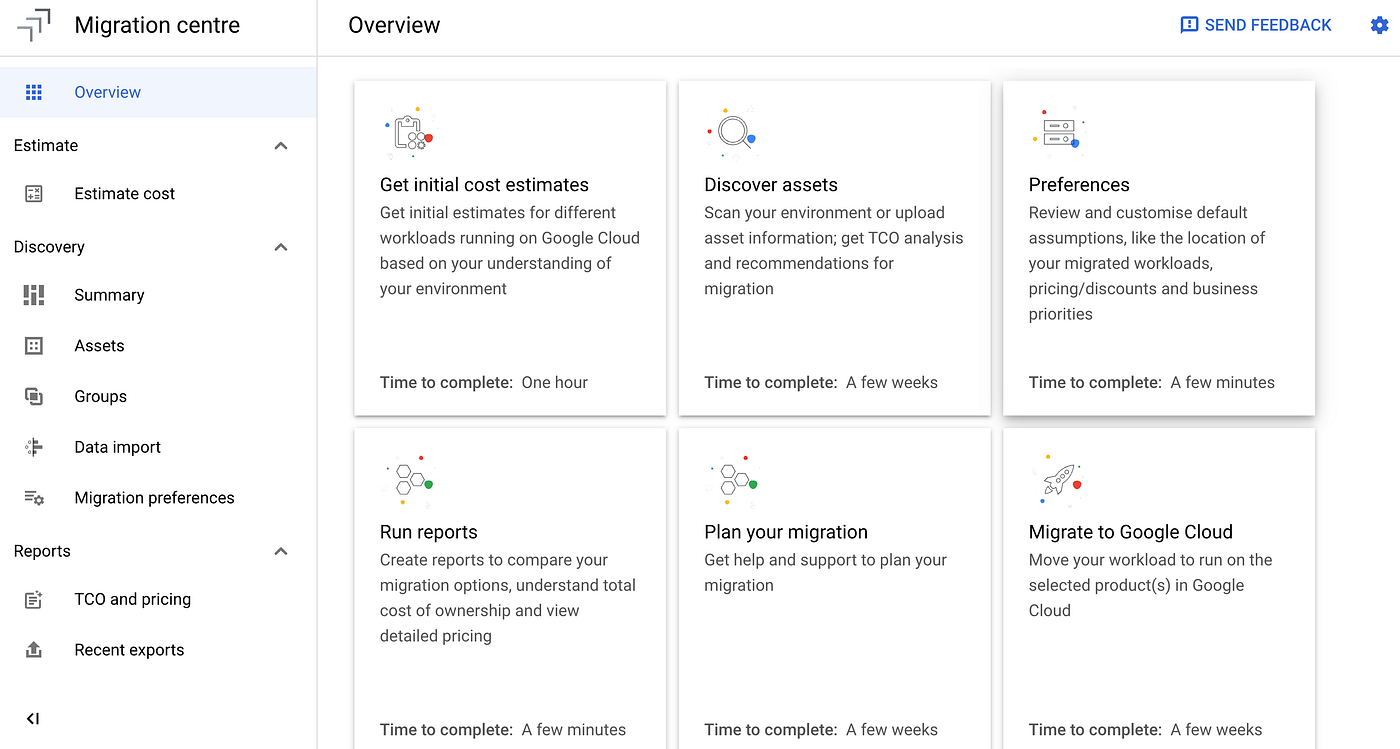Collapse the Discovery section
This screenshot has height=749, width=1400.
pos(281,247)
